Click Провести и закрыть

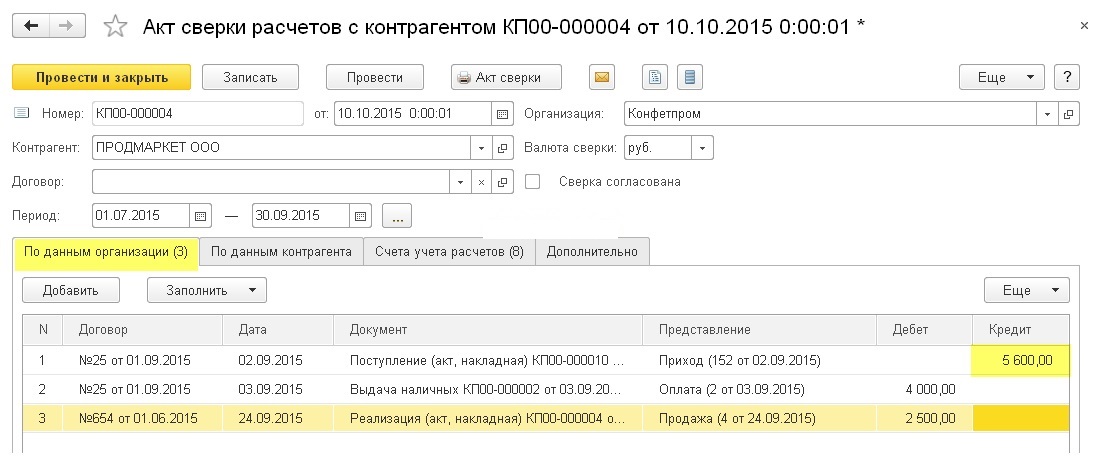point(102,77)
